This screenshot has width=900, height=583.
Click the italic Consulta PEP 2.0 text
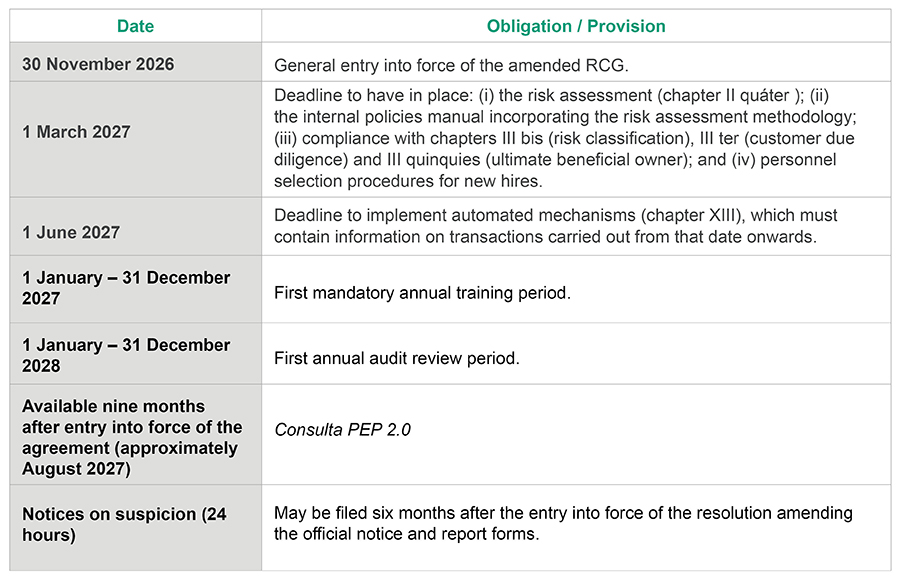(x=343, y=430)
